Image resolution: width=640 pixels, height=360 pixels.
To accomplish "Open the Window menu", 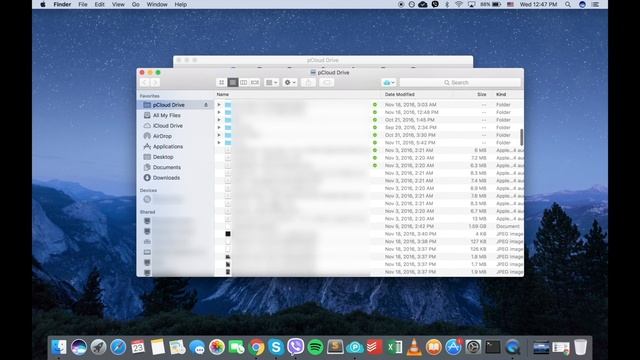I will pos(157,4).
